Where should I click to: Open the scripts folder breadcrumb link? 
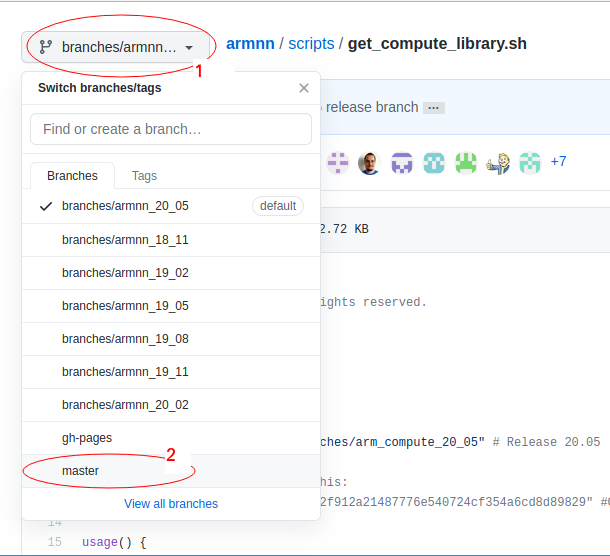(x=311, y=44)
